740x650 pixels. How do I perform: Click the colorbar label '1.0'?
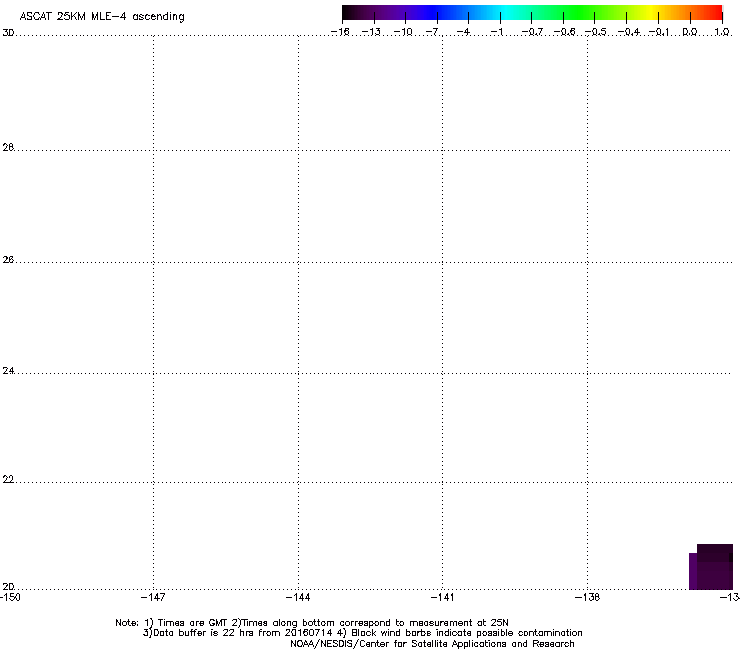(722, 32)
